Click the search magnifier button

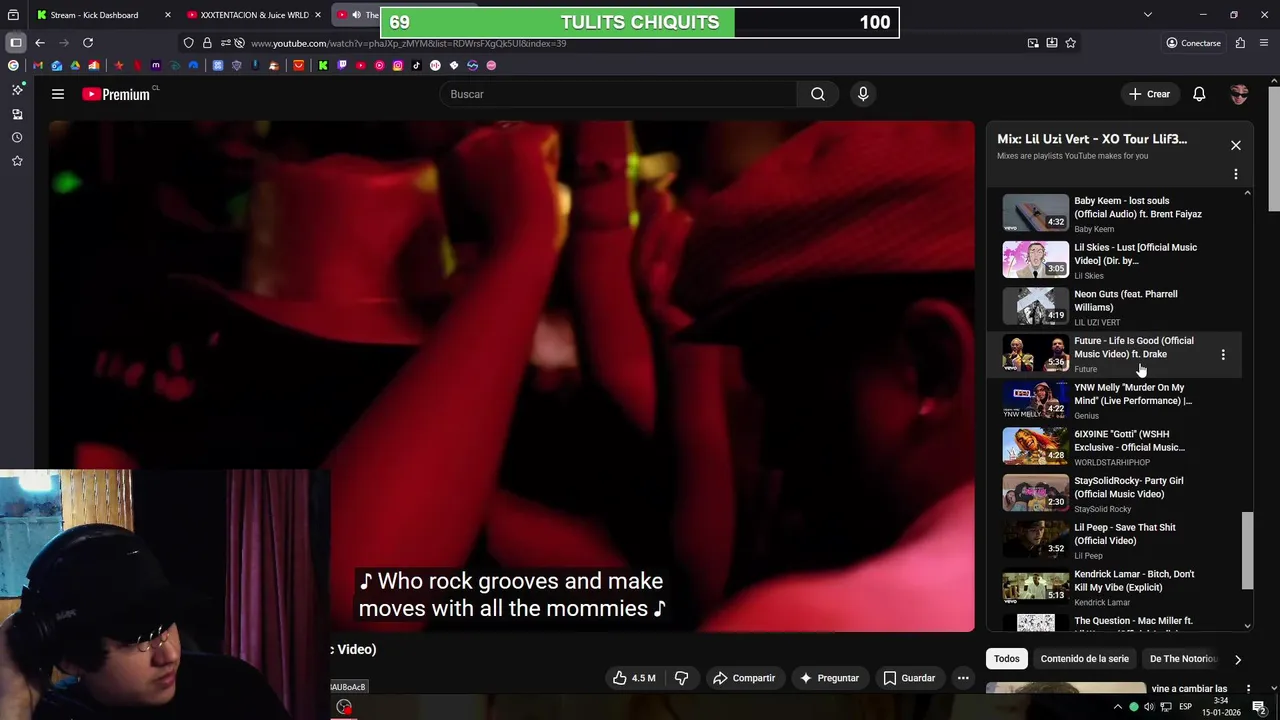pyautogui.click(x=818, y=94)
